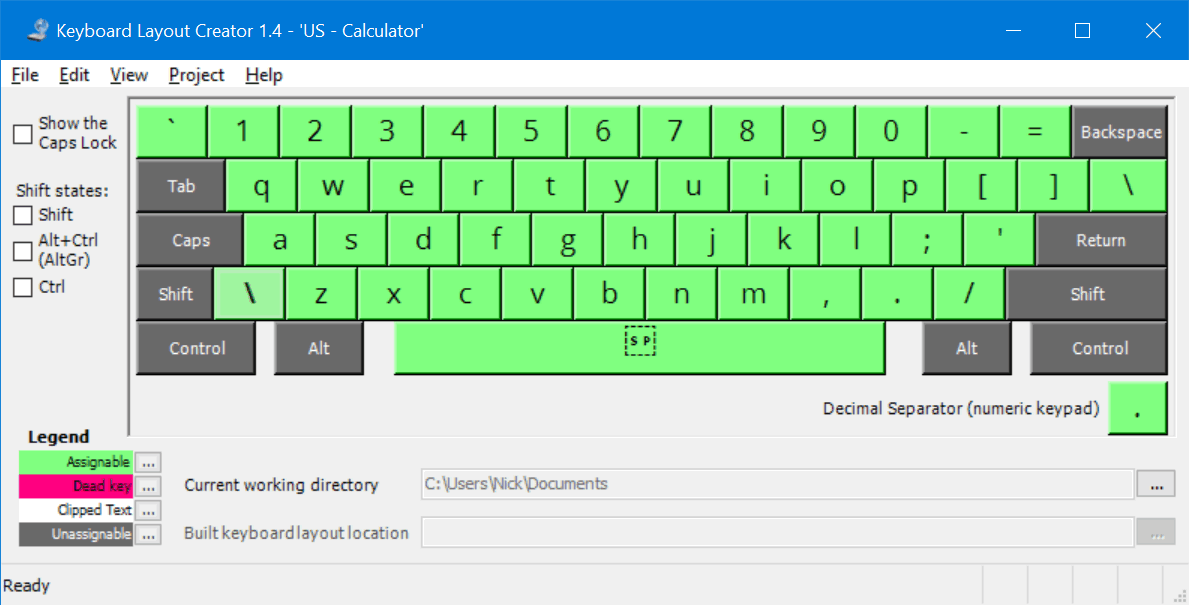Viewport: 1189px width, 605px height.
Task: Click the u key
Action: (x=693, y=186)
